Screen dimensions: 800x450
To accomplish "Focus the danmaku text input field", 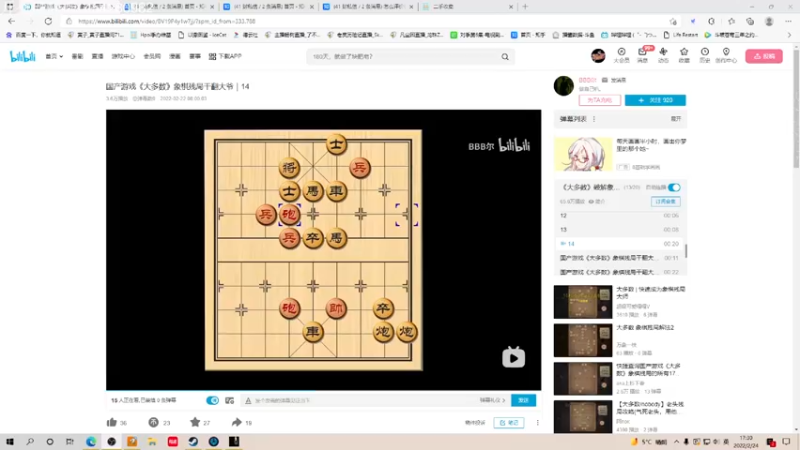I will click(x=360, y=401).
